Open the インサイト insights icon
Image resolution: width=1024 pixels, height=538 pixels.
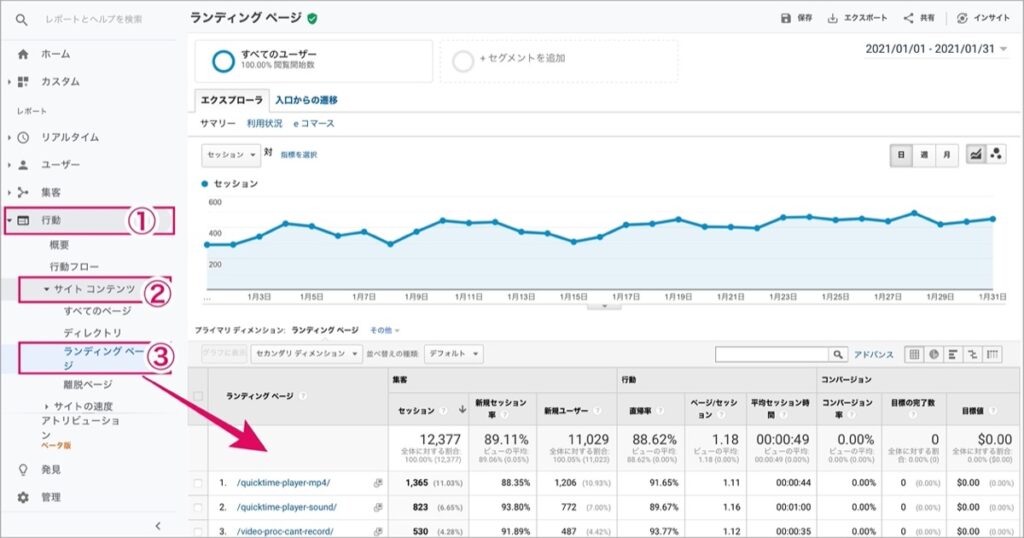coord(962,18)
